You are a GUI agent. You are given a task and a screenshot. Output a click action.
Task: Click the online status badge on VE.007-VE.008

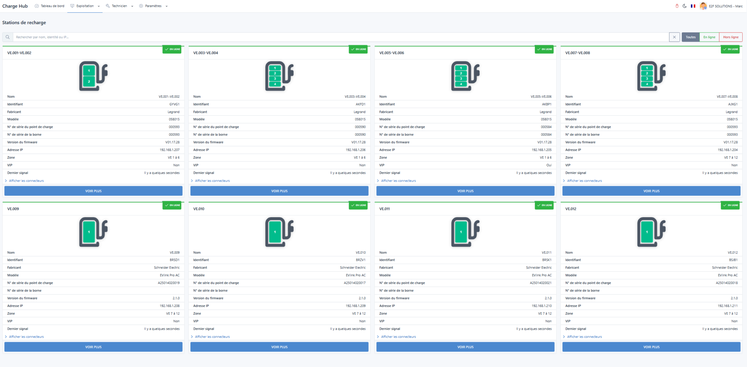coord(730,49)
